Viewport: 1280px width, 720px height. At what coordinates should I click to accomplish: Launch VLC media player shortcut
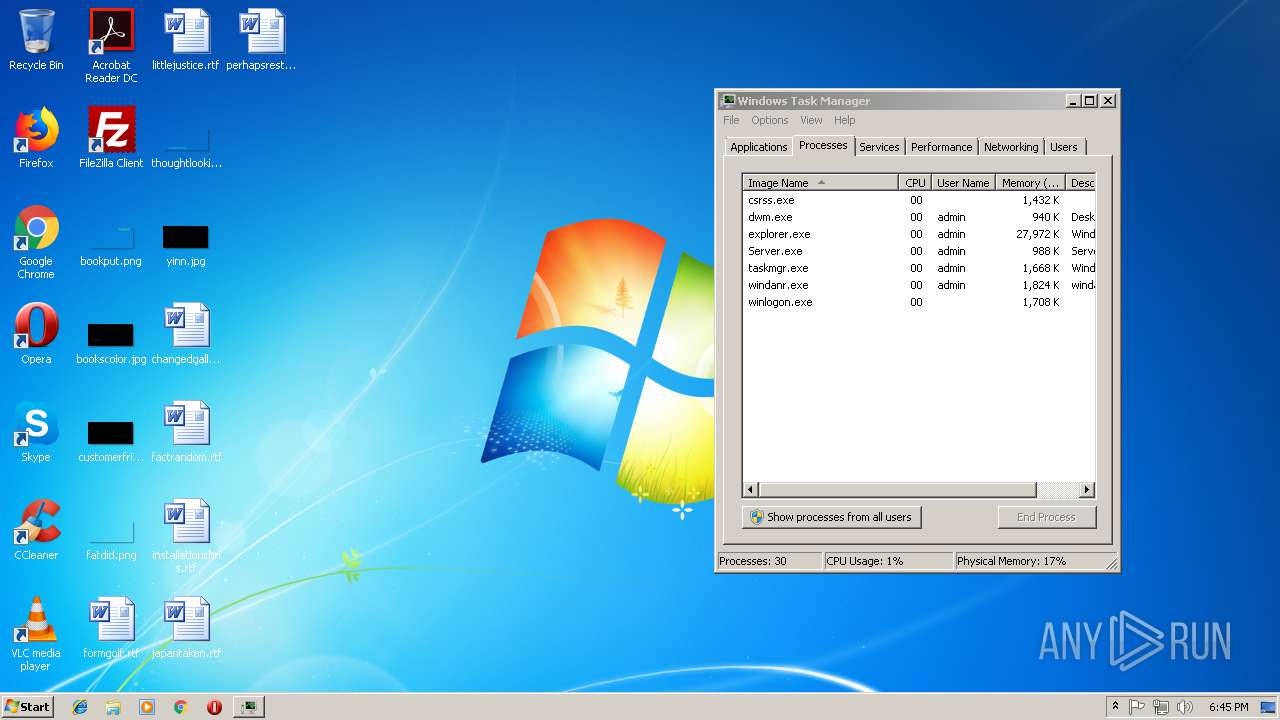pos(36,634)
